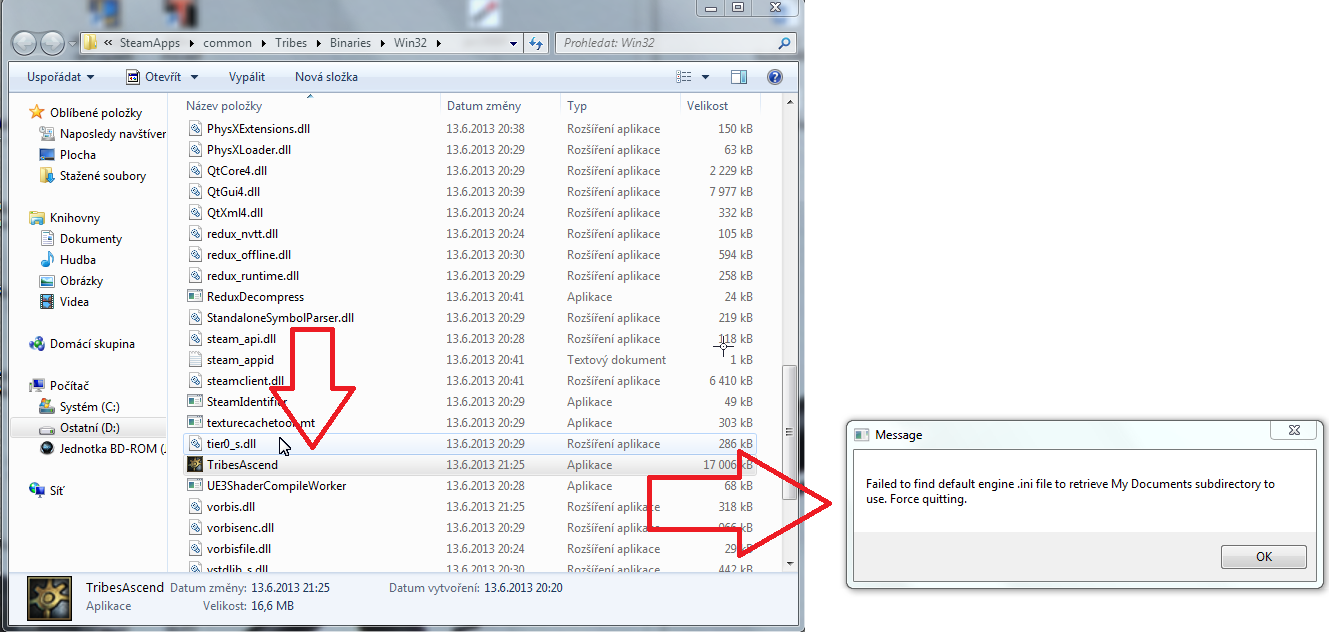This screenshot has height=633, width=1329.
Task: Click the Nová složka toolbar button
Action: [x=326, y=77]
